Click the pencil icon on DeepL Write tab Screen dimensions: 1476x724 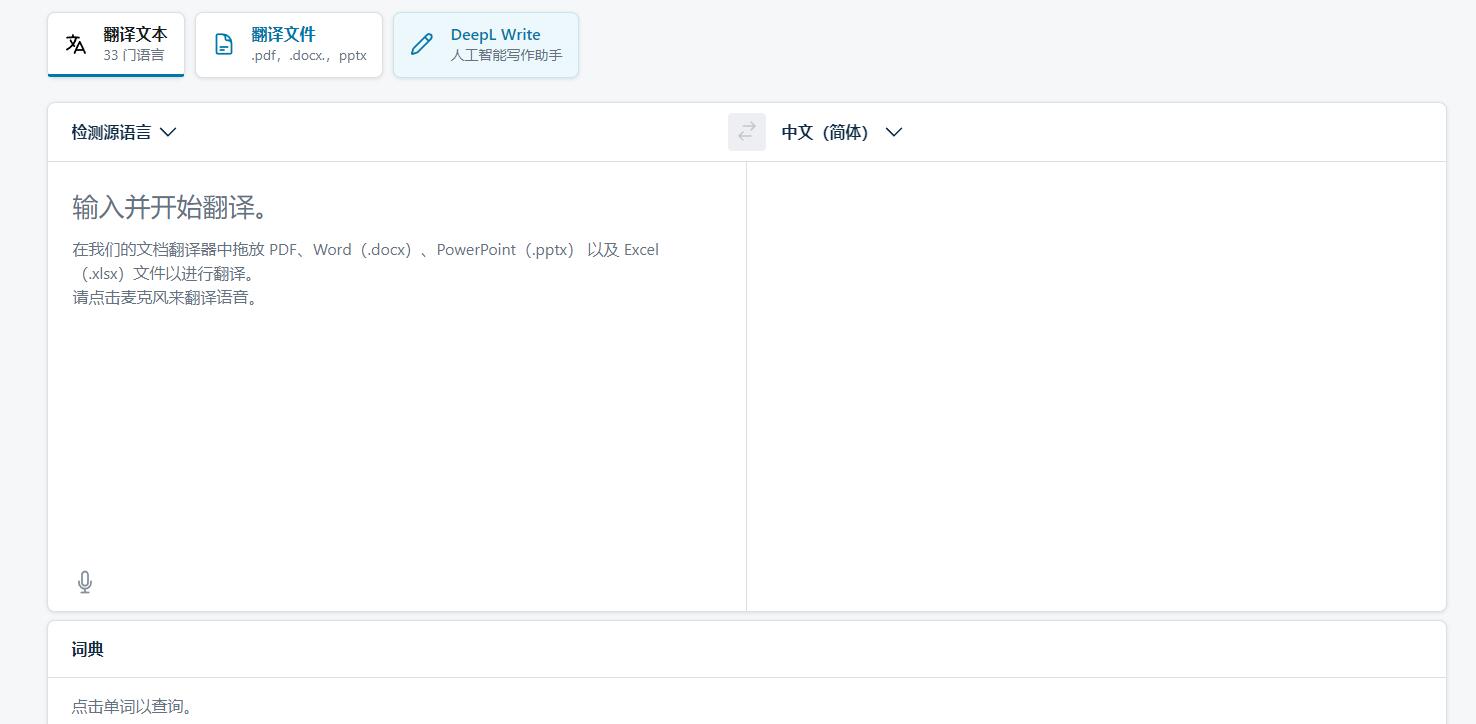click(420, 44)
